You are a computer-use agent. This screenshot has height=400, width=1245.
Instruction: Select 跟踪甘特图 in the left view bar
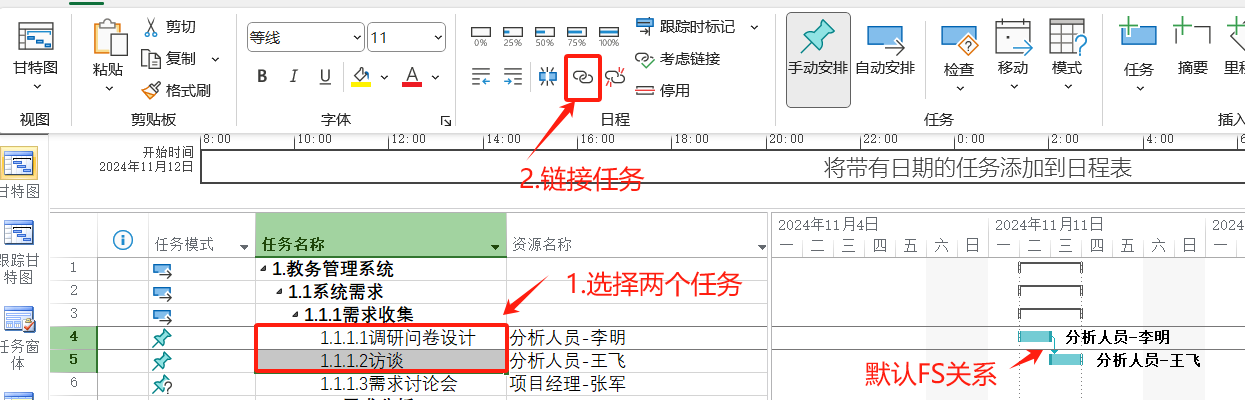18,252
